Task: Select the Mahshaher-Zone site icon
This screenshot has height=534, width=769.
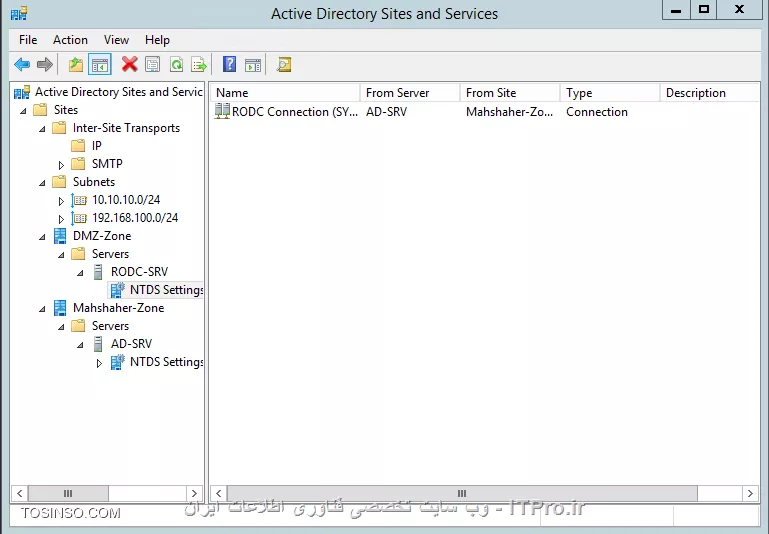Action: pyautogui.click(x=60, y=308)
